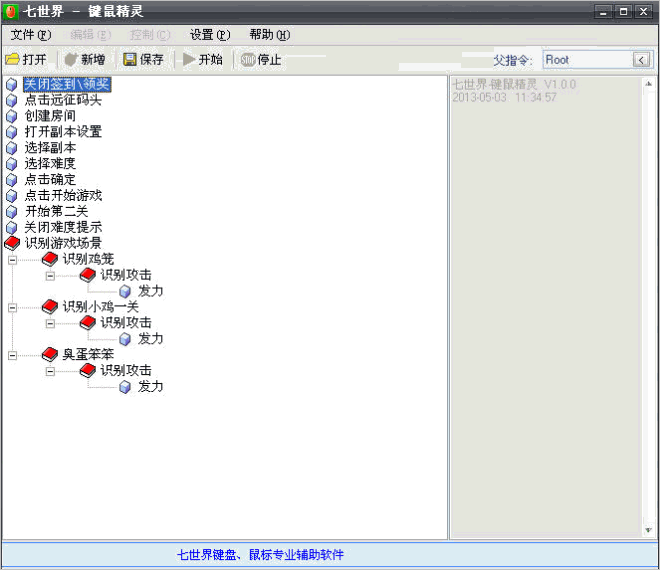Screen dimensions: 660x570
Task: Select the 点击远征码头 row
Action: point(63,100)
